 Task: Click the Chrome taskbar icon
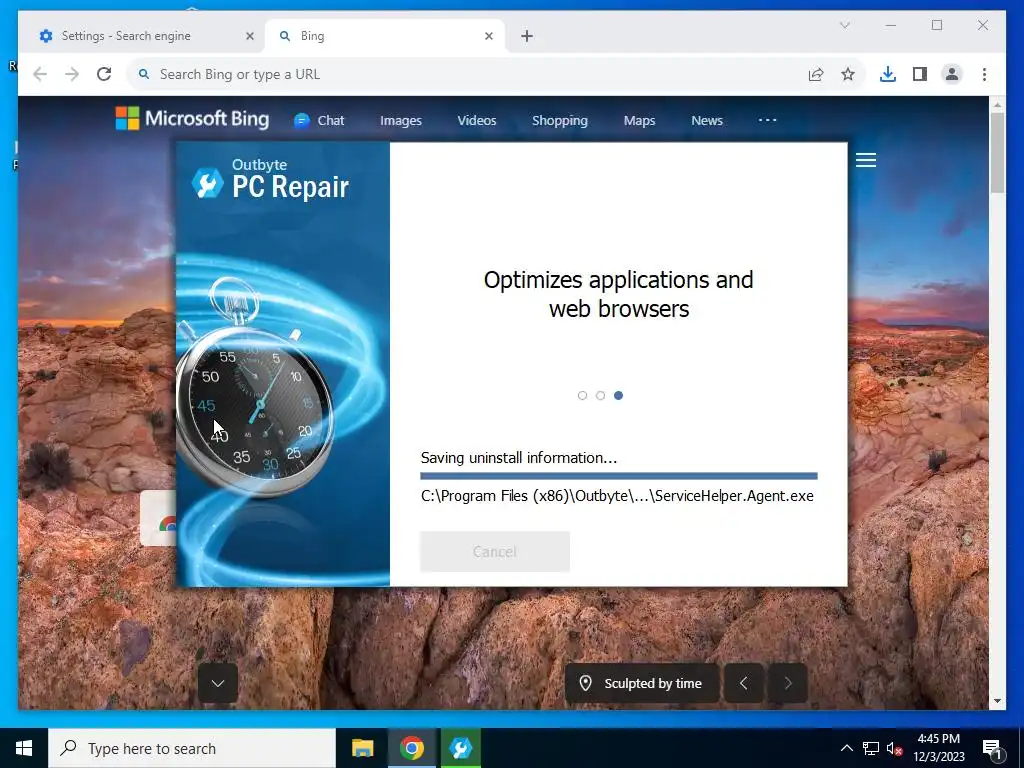(x=411, y=748)
